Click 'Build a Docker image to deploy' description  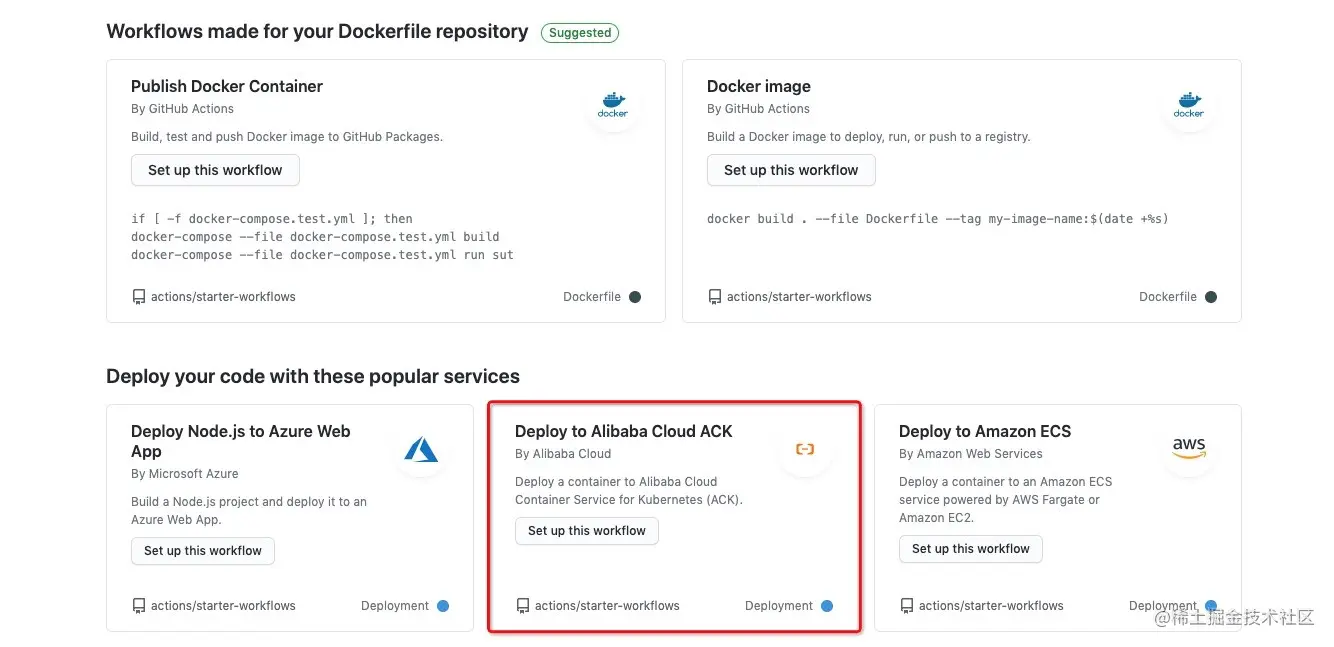tap(869, 137)
